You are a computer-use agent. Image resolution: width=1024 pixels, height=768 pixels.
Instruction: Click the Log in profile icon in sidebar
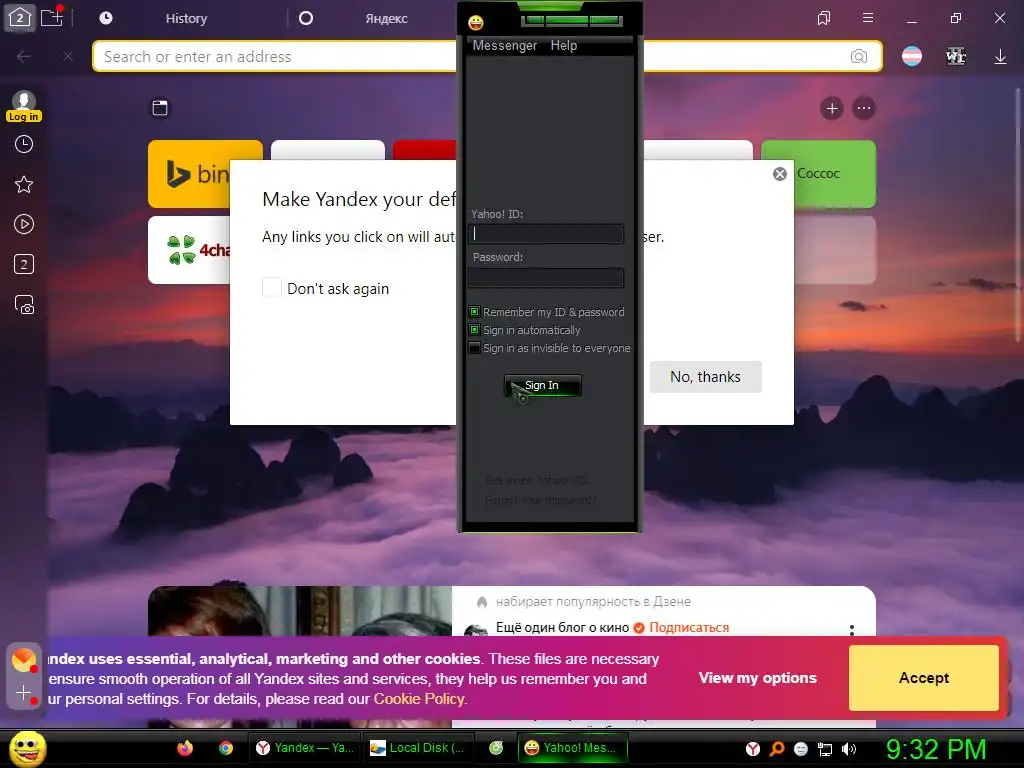pyautogui.click(x=24, y=106)
